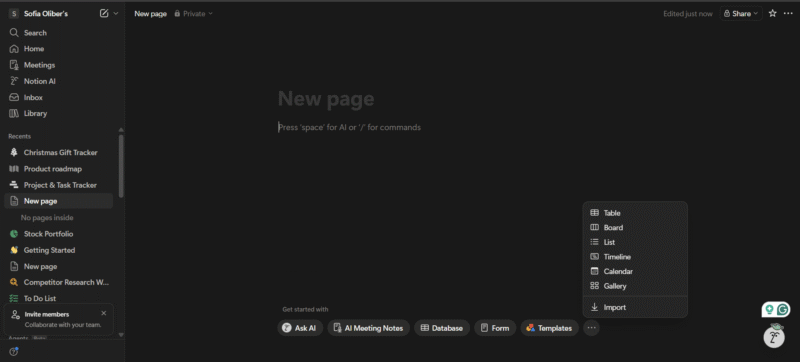The height and width of the screenshot is (362, 800).
Task: Open the floating Notion AI assistant button
Action: [774, 337]
